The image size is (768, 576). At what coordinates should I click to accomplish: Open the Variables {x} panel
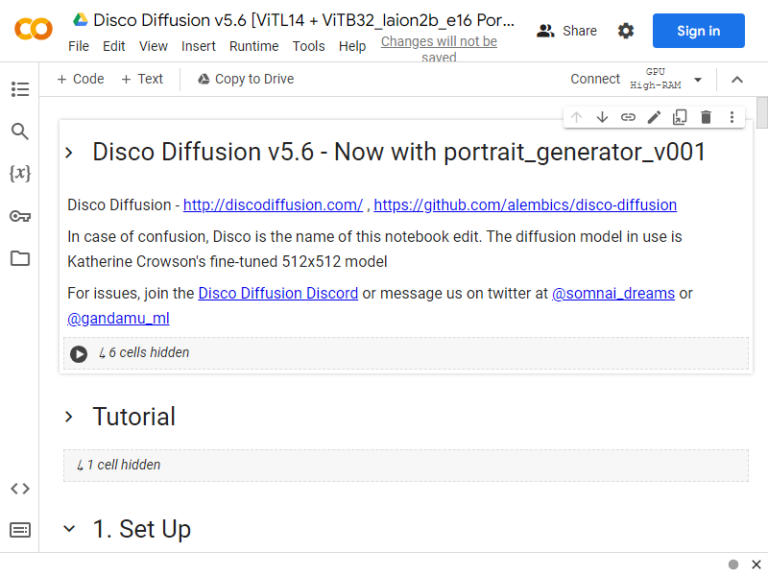click(x=20, y=173)
